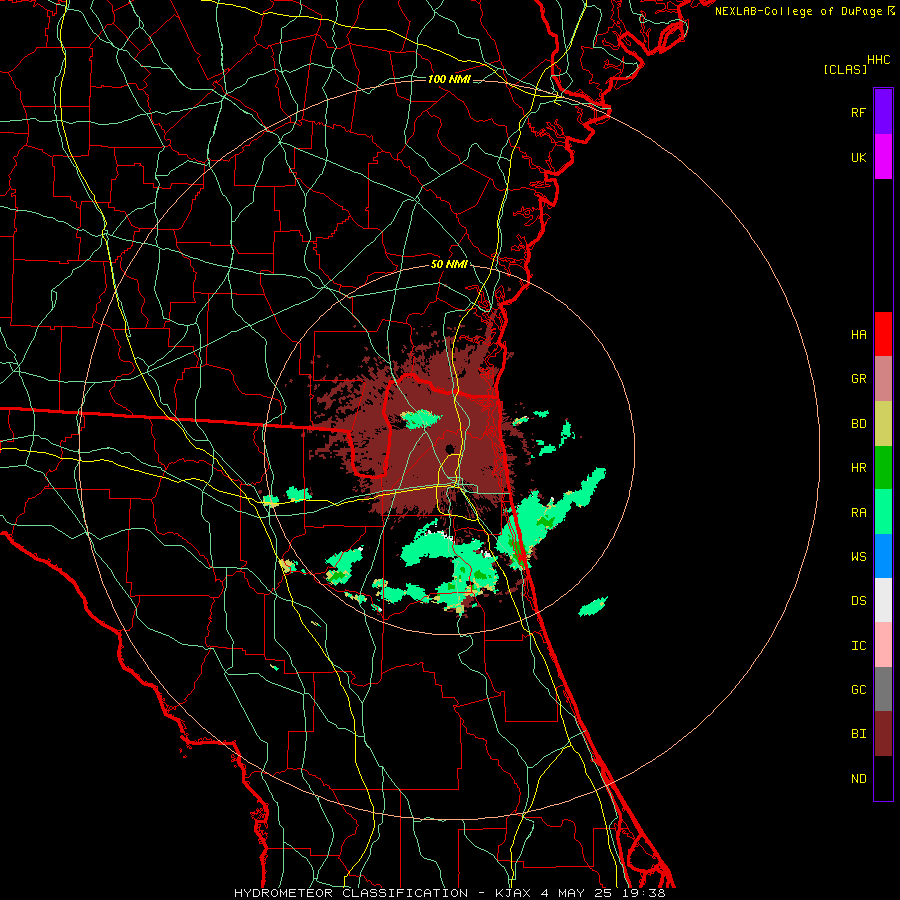Pick the DS white legend swatch
This screenshot has width=900, height=900.
(883, 600)
